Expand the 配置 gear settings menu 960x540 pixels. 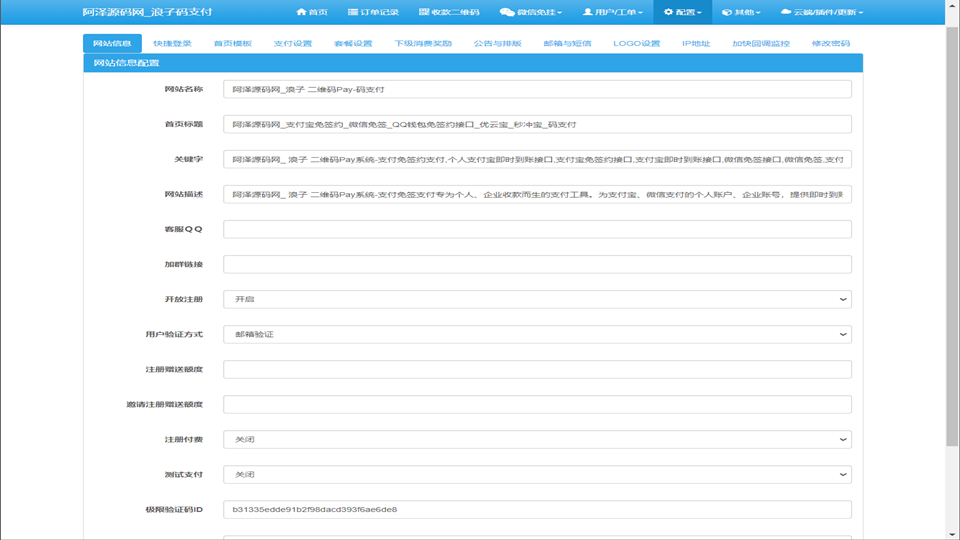click(x=683, y=12)
